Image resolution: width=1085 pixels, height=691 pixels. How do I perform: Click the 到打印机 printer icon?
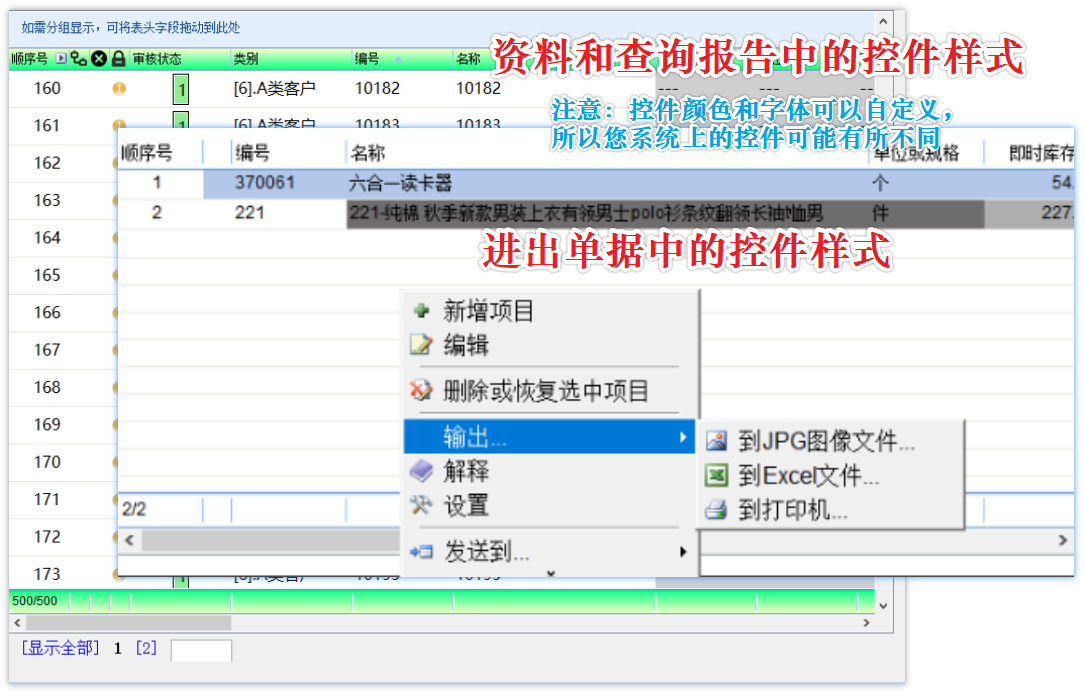[x=716, y=511]
